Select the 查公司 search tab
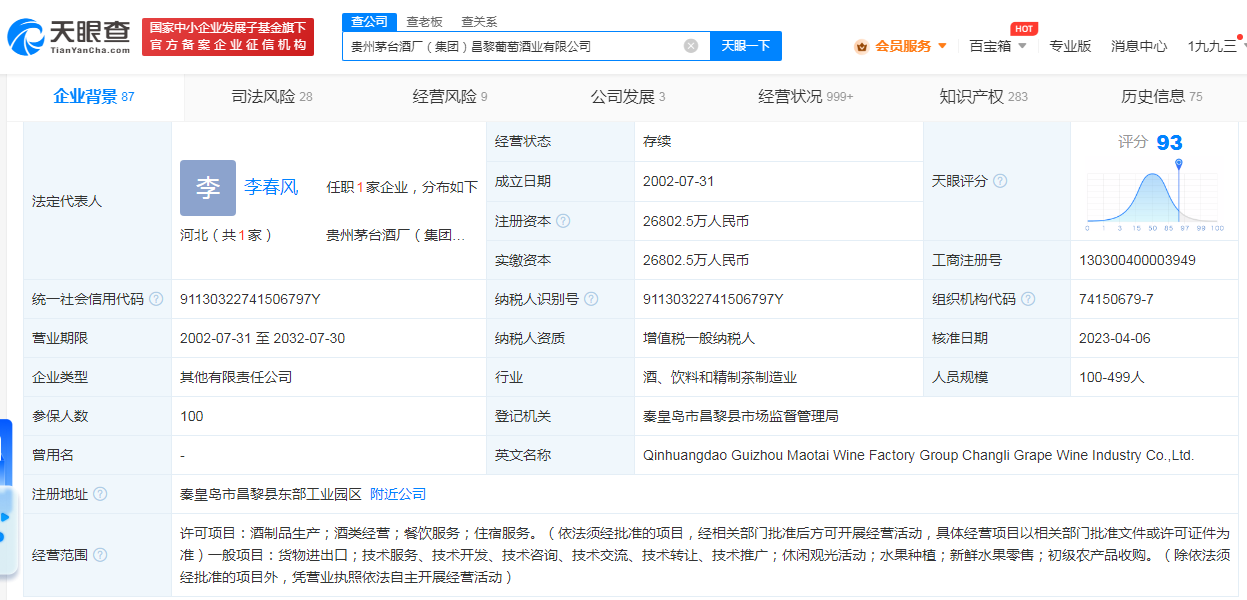 coord(369,21)
